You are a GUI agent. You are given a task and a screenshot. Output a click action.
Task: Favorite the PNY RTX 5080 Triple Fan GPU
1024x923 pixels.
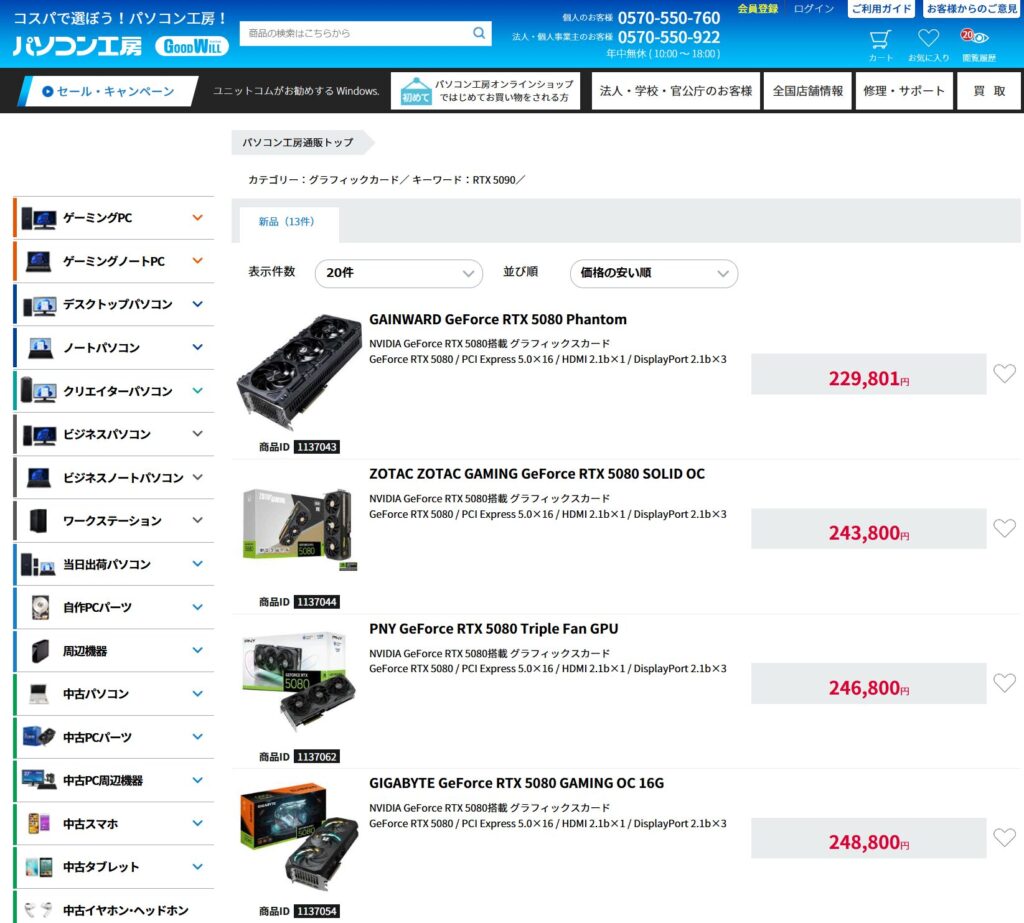pos(1004,683)
